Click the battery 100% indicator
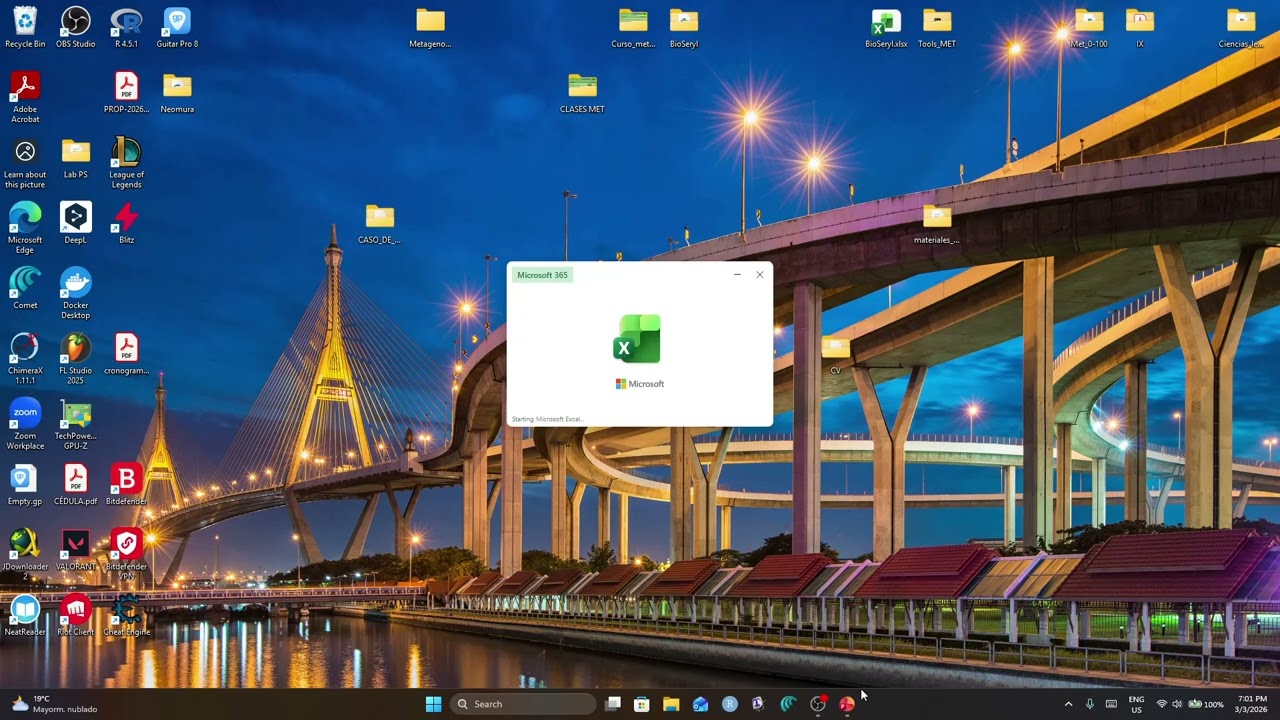 [1206, 704]
